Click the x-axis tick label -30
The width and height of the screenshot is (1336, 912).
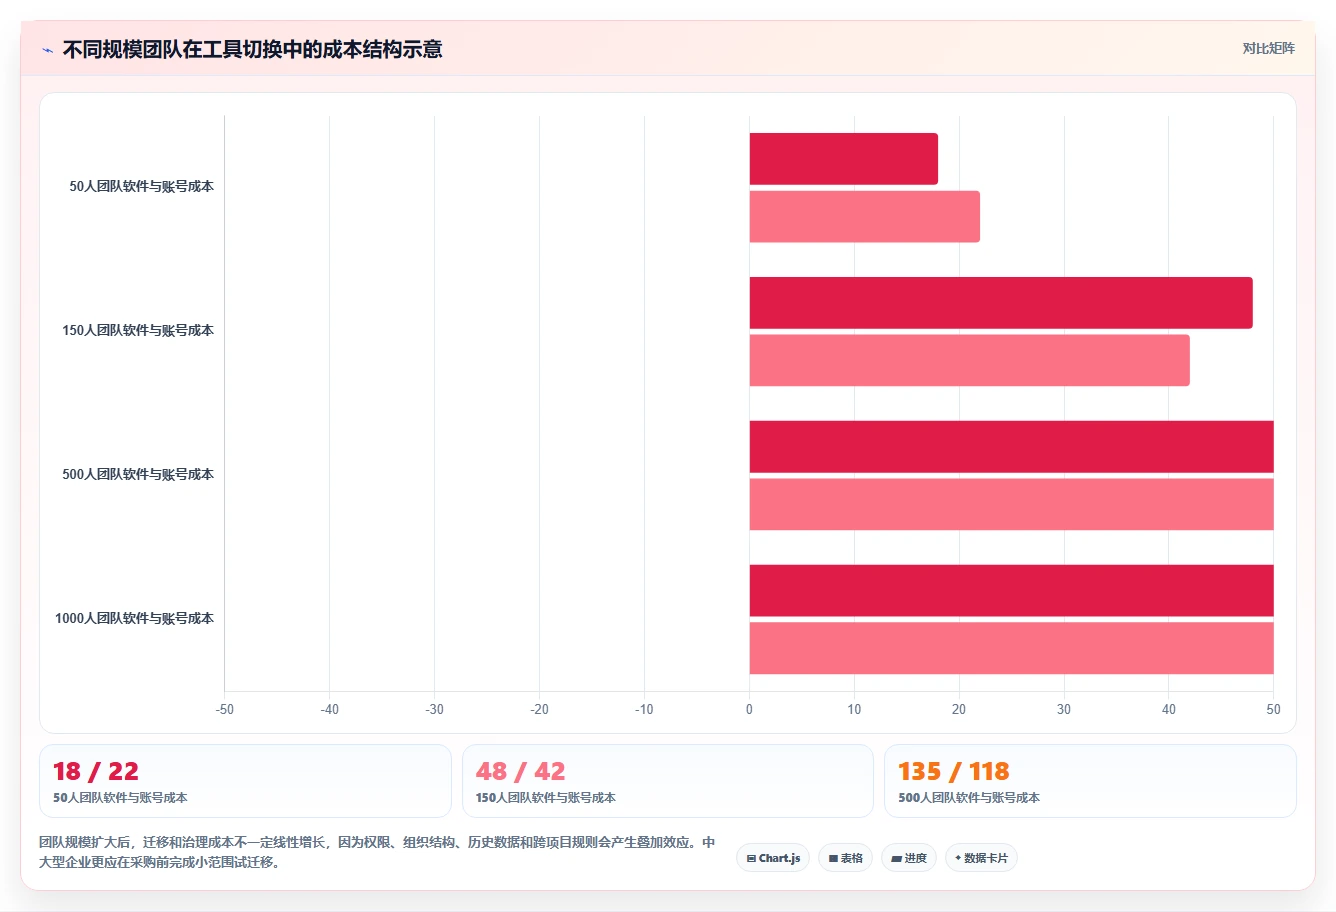[x=434, y=709]
